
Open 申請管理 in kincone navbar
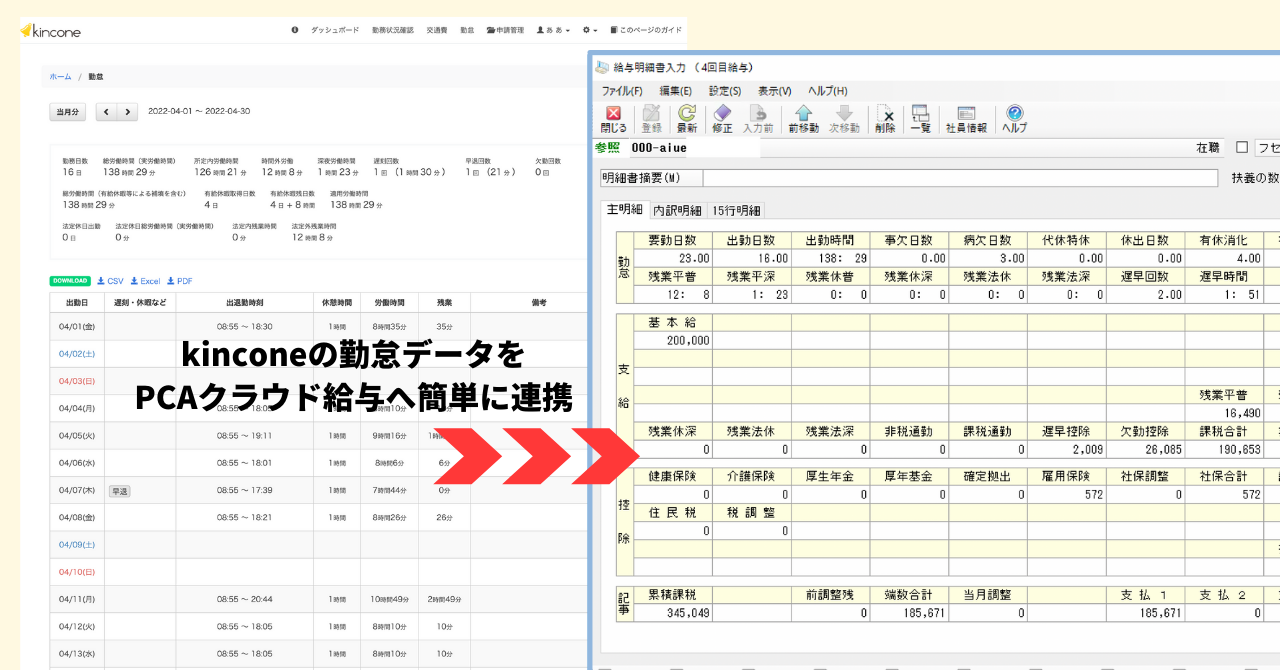[505, 31]
